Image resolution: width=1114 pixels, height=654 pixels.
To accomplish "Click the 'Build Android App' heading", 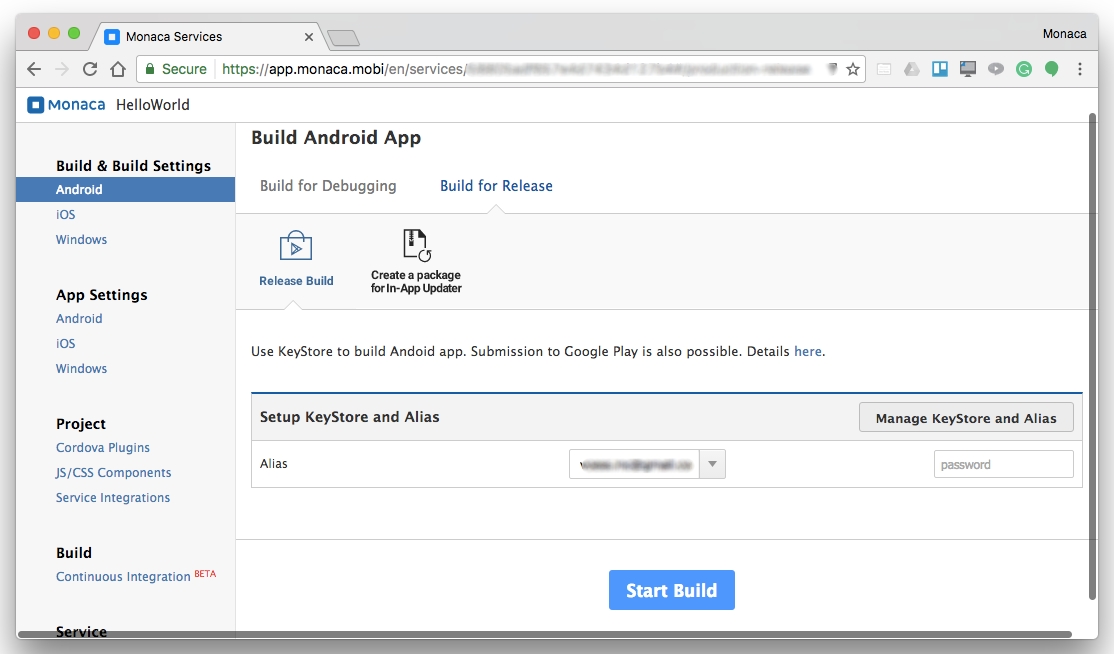I will point(336,138).
